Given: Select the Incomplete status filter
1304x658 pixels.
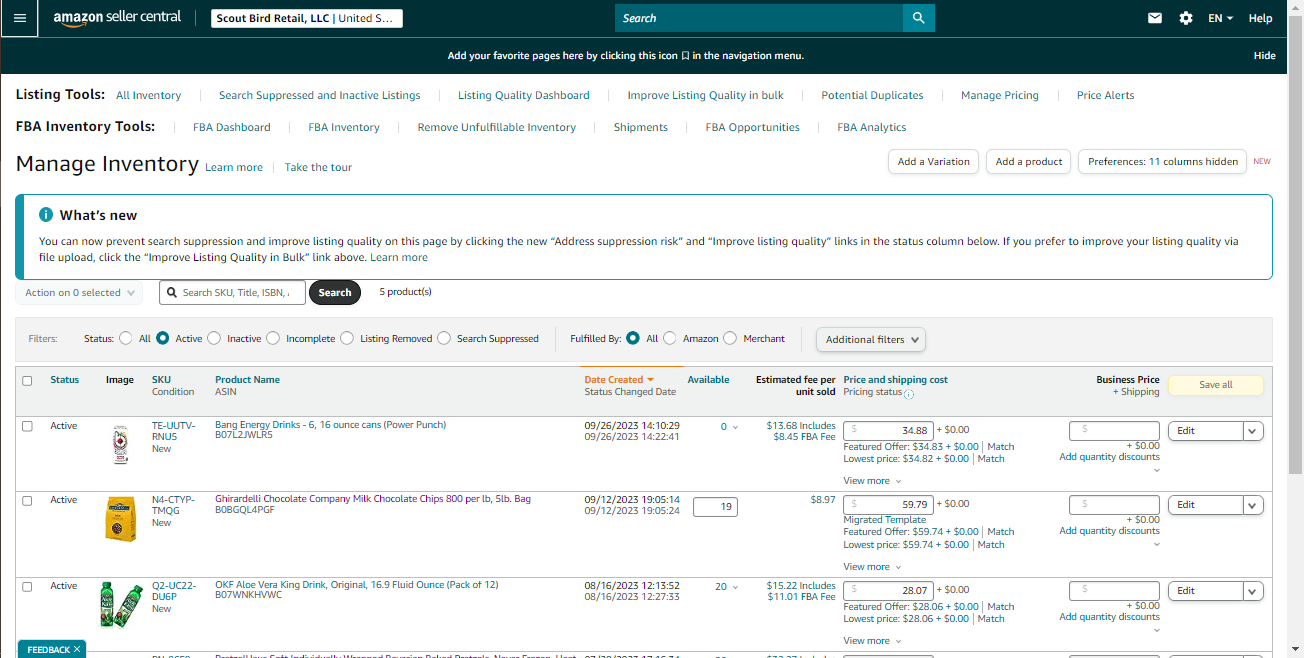Looking at the screenshot, I should tap(273, 339).
